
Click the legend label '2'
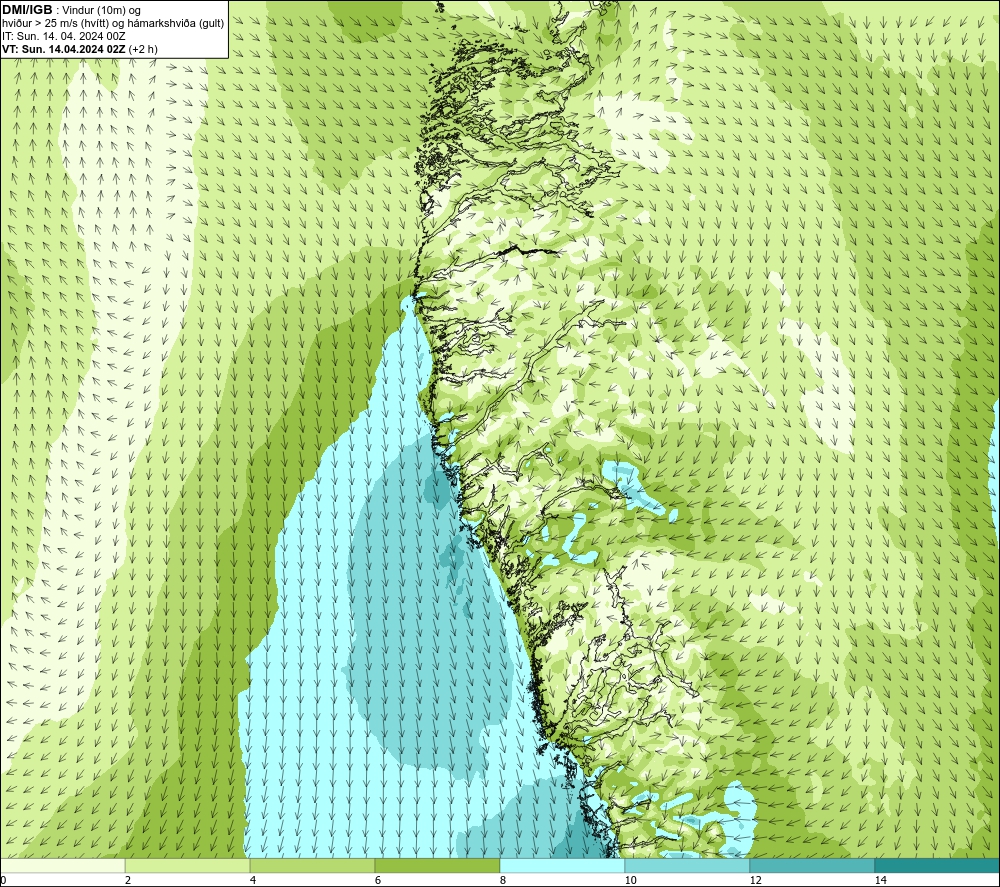click(128, 880)
